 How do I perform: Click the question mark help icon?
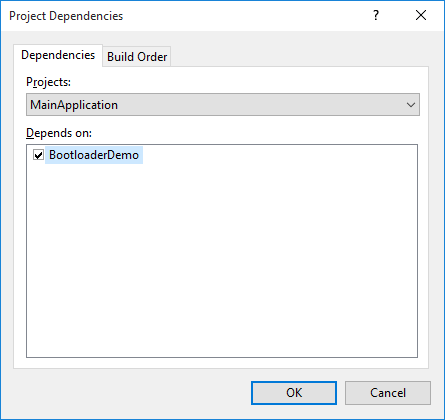click(376, 15)
